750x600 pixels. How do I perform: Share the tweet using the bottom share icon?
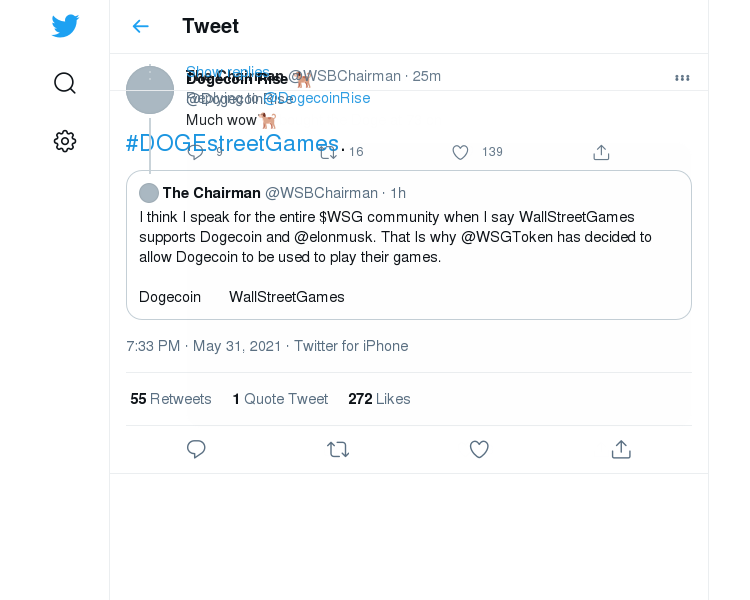tap(621, 449)
